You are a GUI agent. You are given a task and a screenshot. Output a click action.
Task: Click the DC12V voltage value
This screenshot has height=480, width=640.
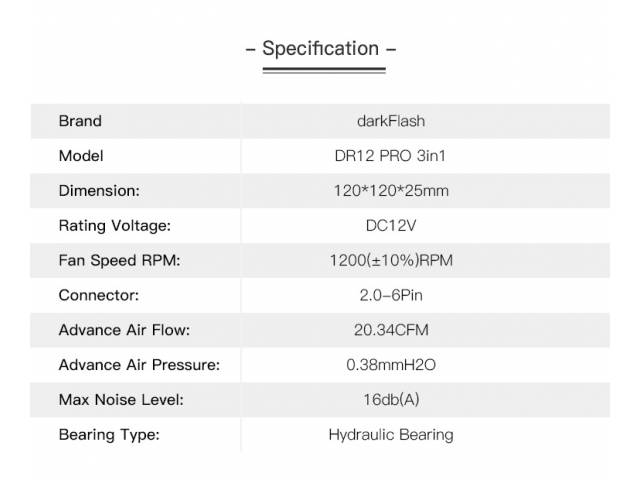391,225
